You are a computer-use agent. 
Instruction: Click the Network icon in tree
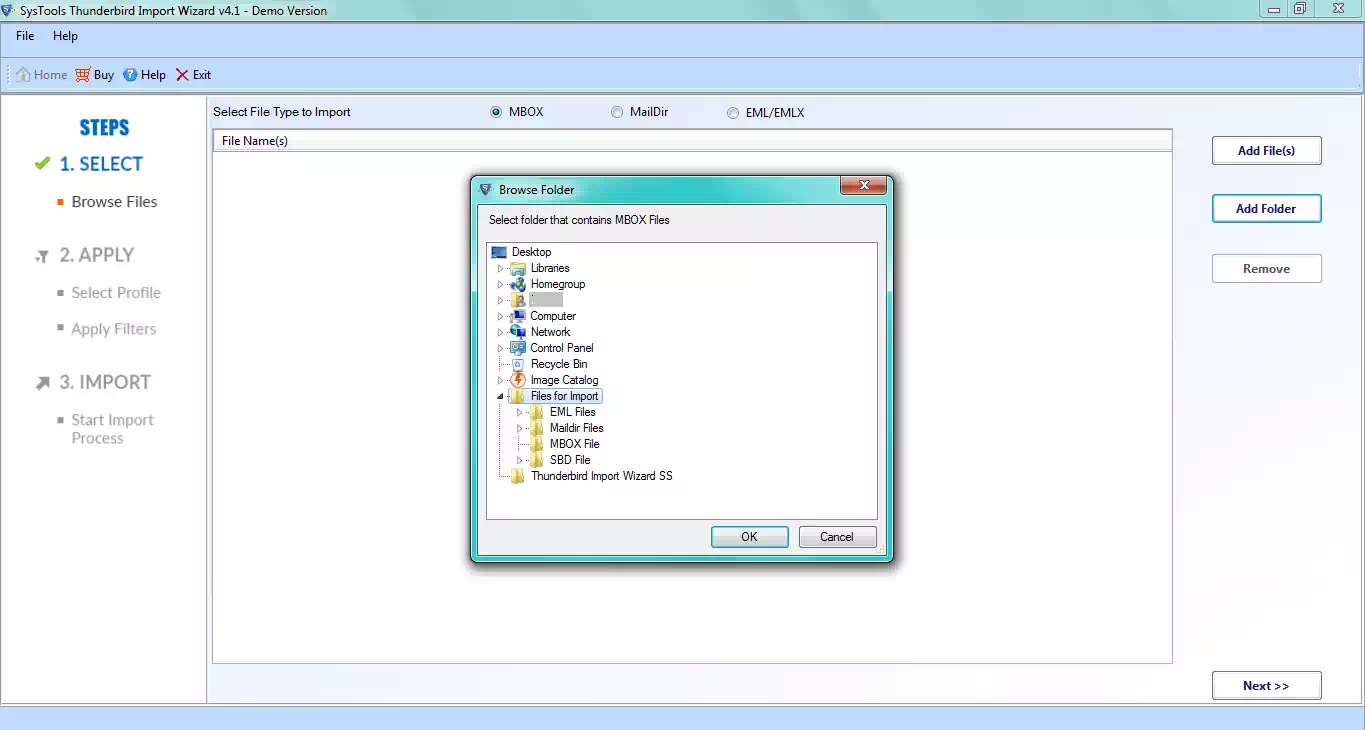click(x=518, y=332)
